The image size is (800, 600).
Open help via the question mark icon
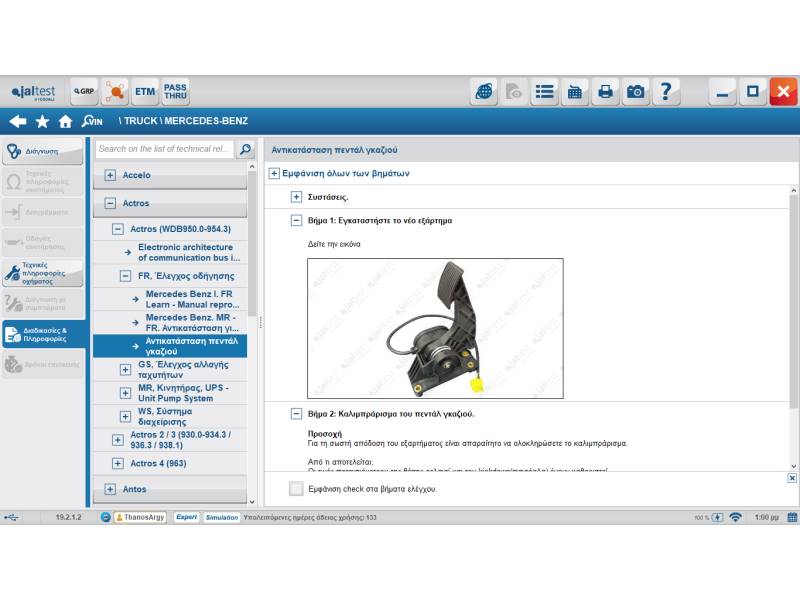coord(666,92)
